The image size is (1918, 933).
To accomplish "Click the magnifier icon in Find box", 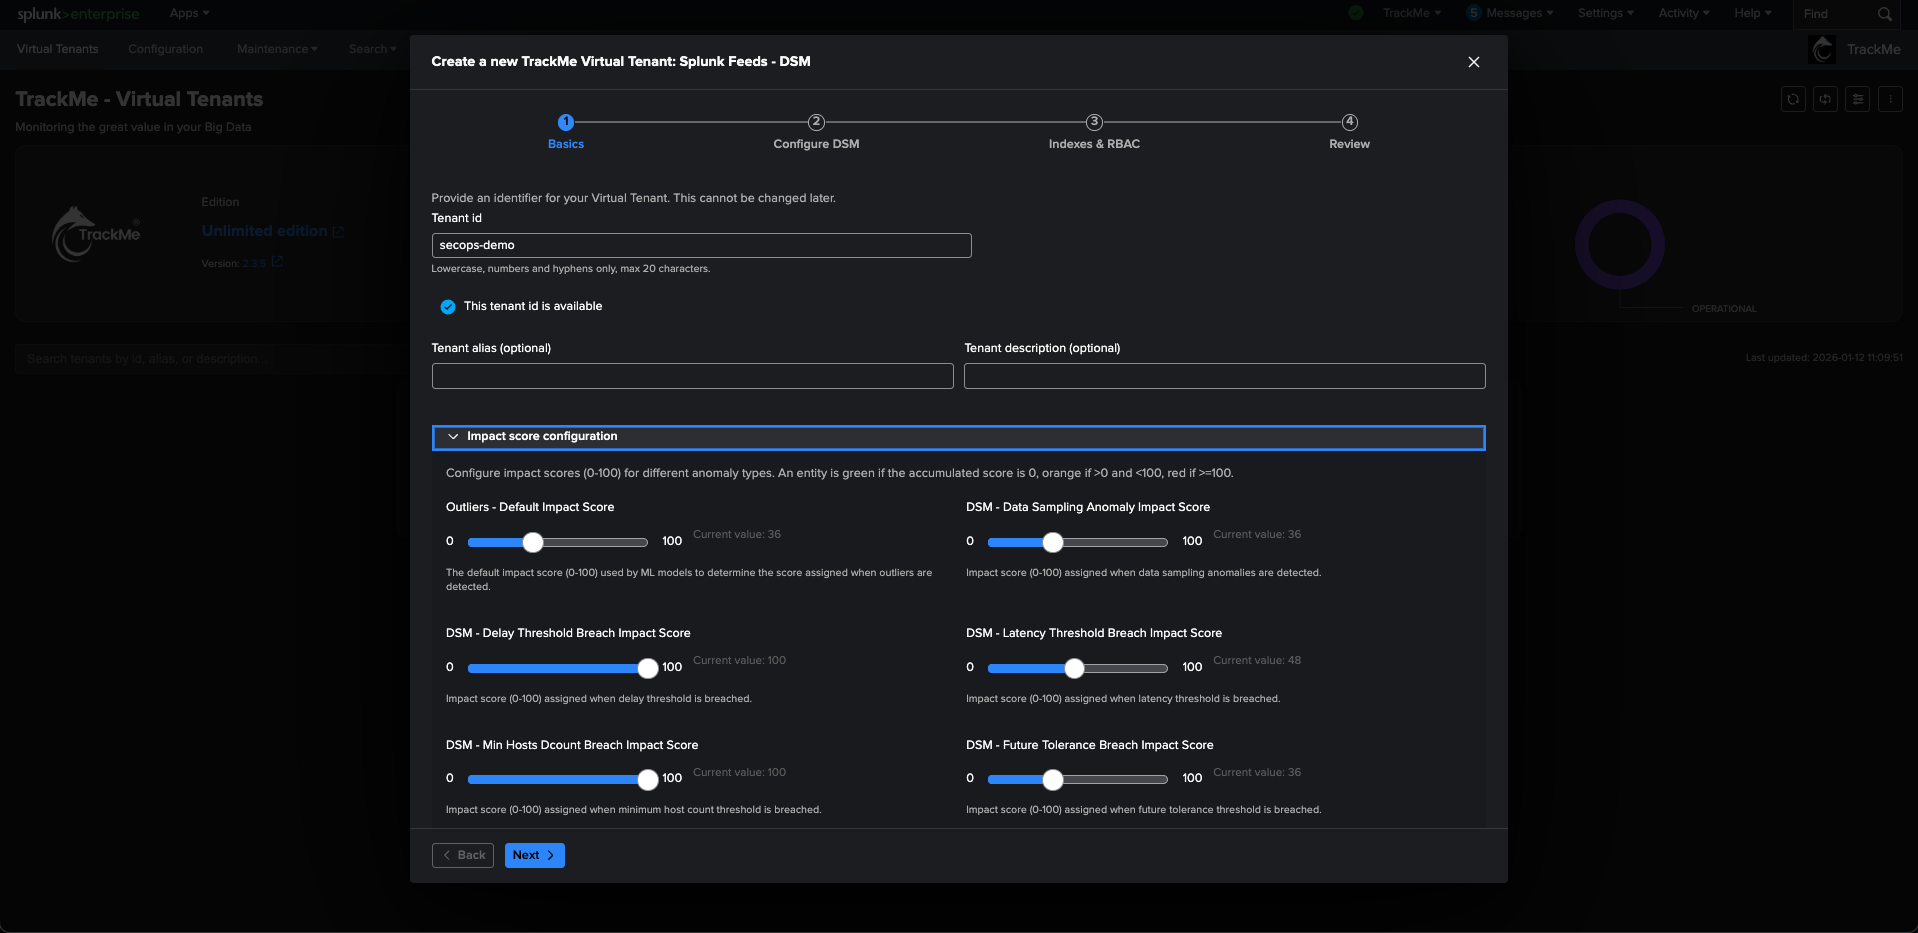I will tap(1884, 14).
